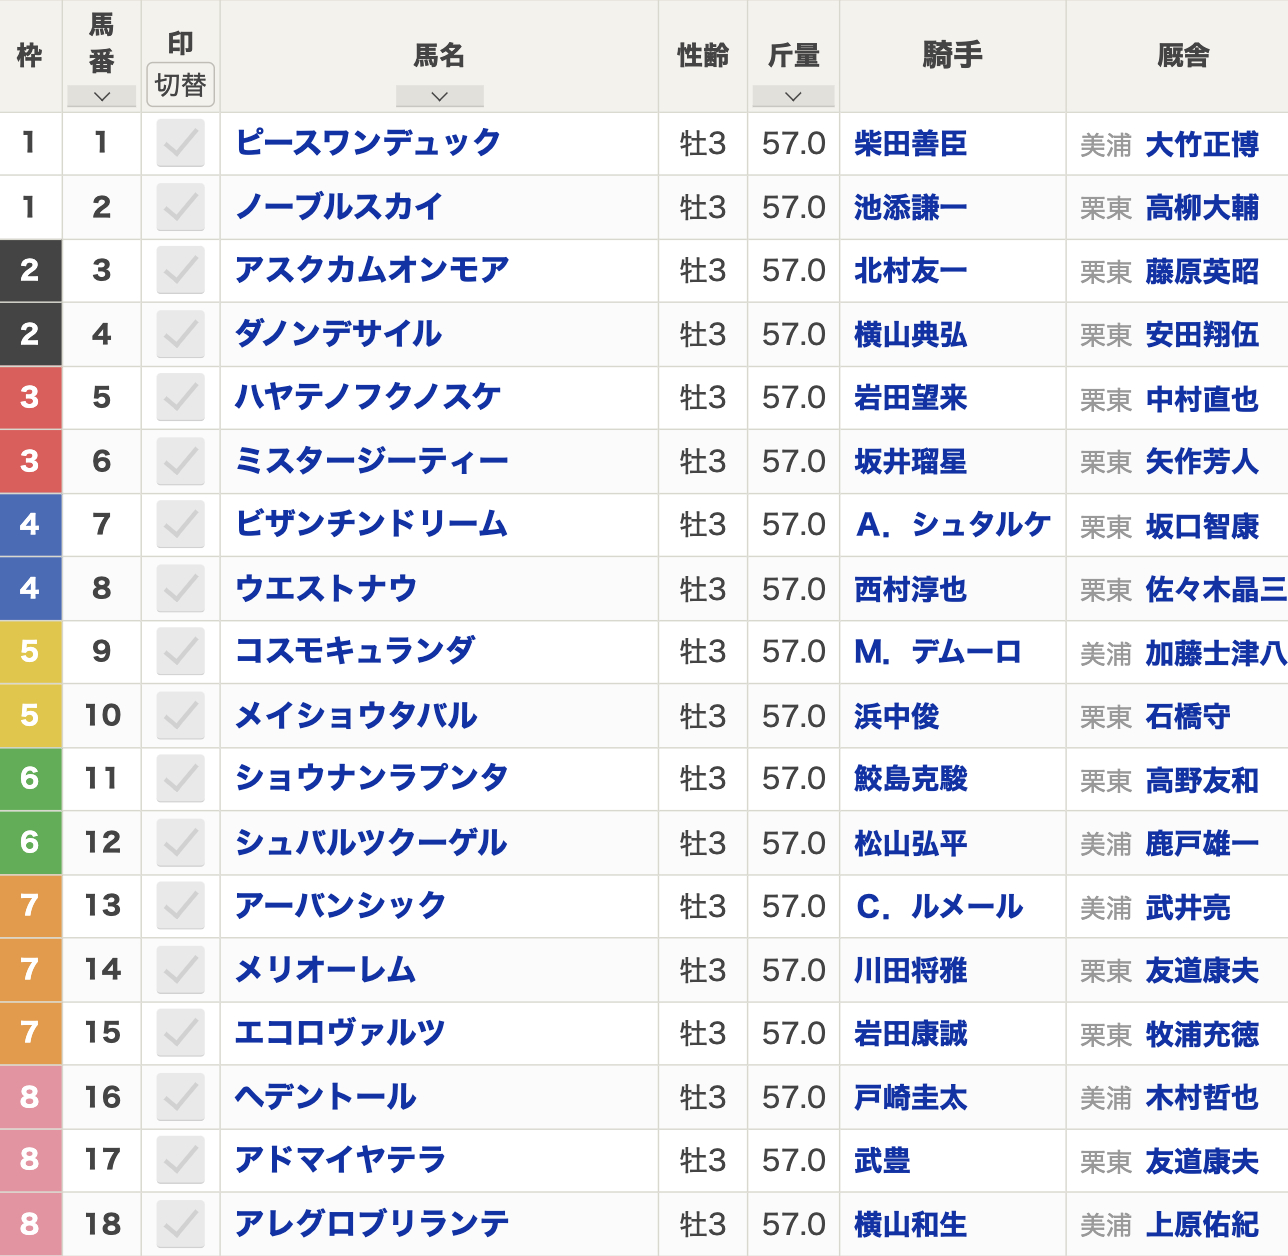Toggle mark checkbox for コスモキュランダ
1288x1256 pixels.
tap(181, 651)
